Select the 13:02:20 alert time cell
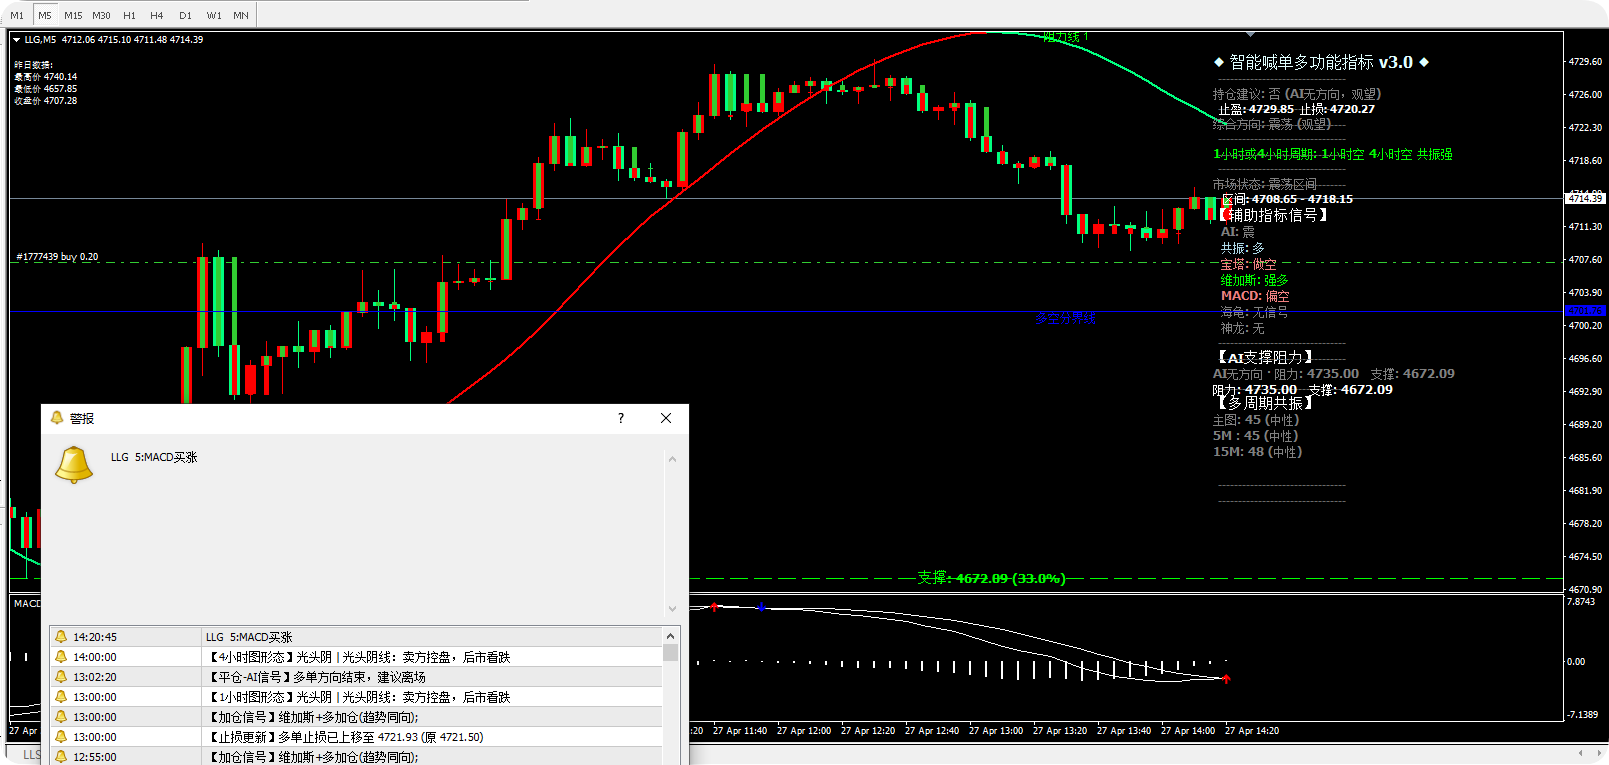The width and height of the screenshot is (1609, 765). pos(95,677)
